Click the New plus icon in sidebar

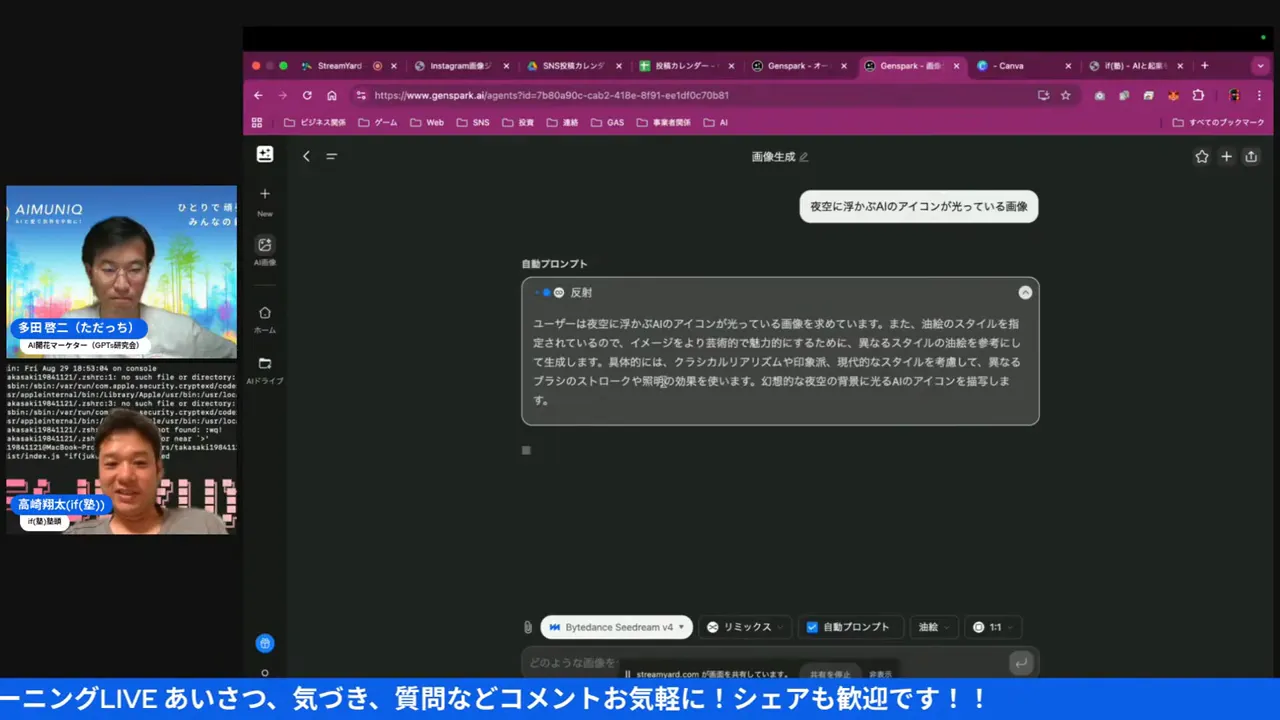(x=265, y=194)
